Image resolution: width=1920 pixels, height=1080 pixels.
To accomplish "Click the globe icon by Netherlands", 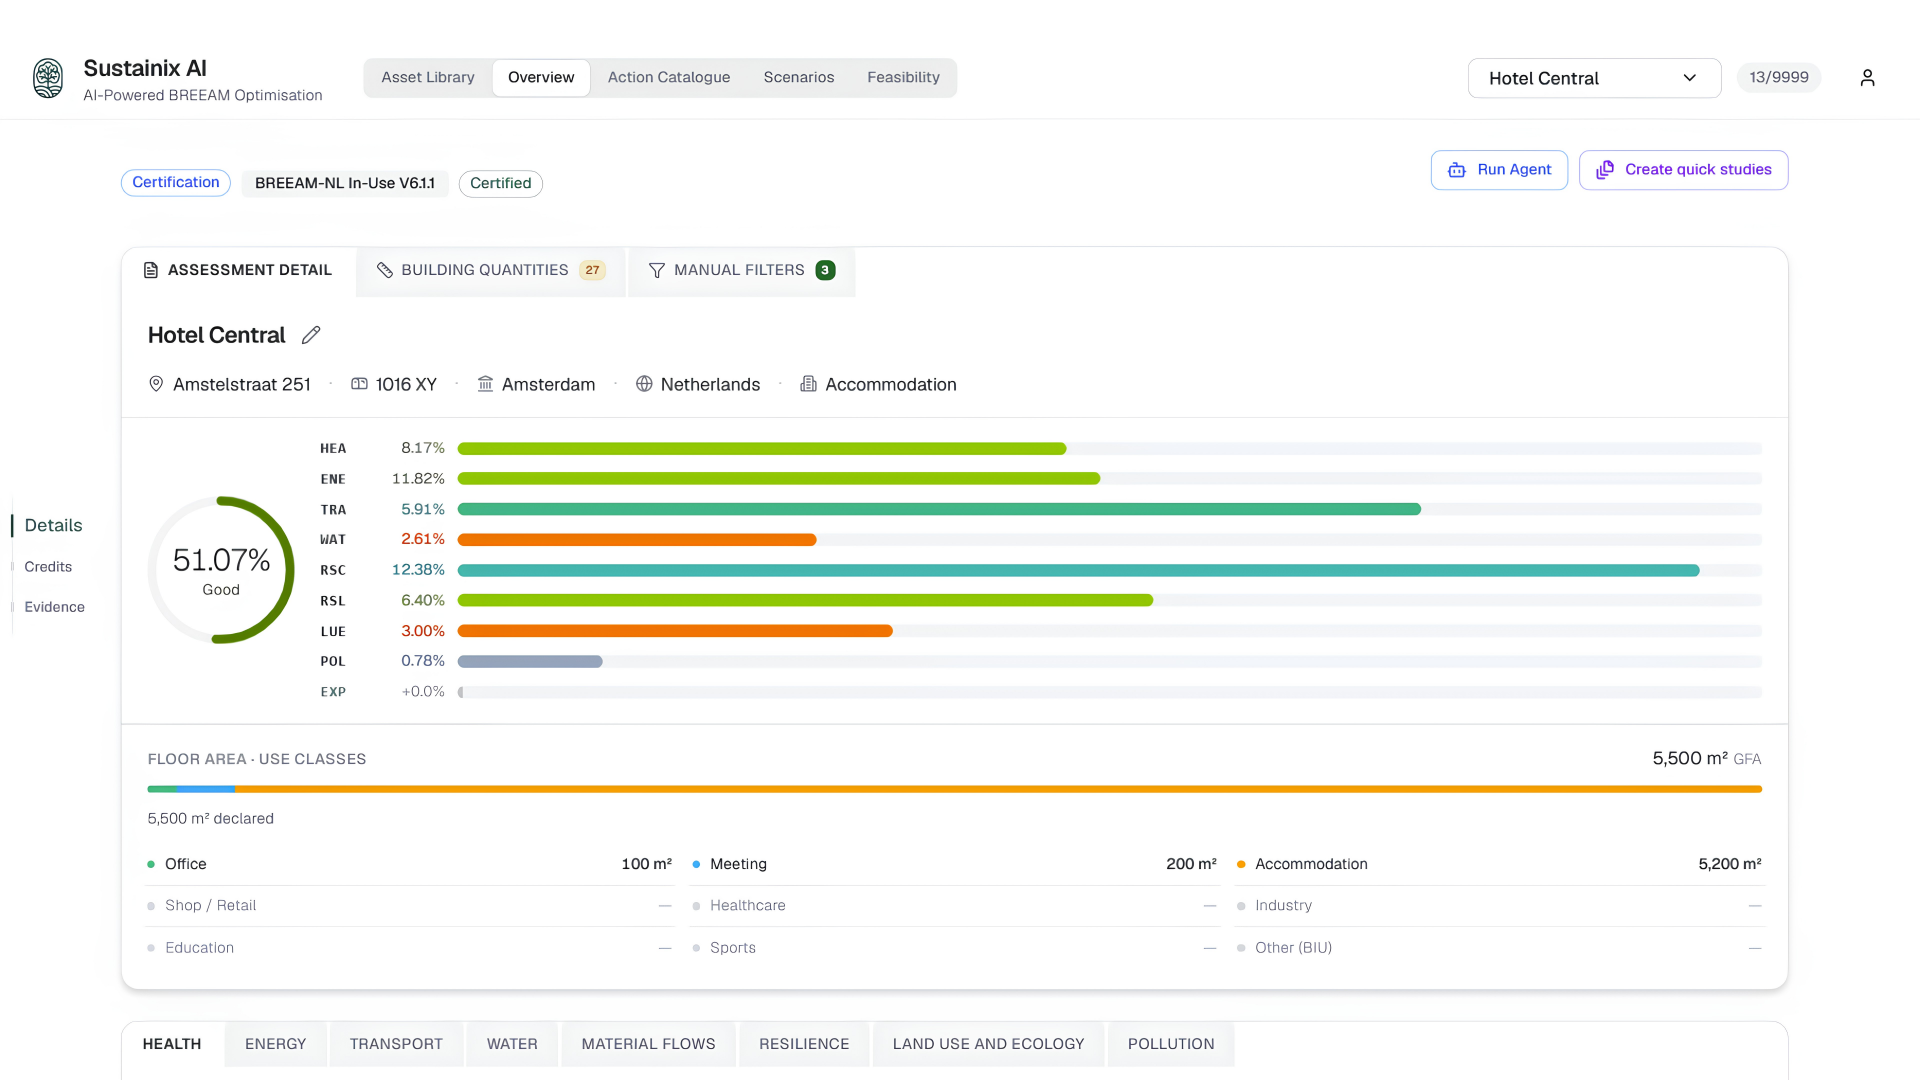I will coord(644,384).
